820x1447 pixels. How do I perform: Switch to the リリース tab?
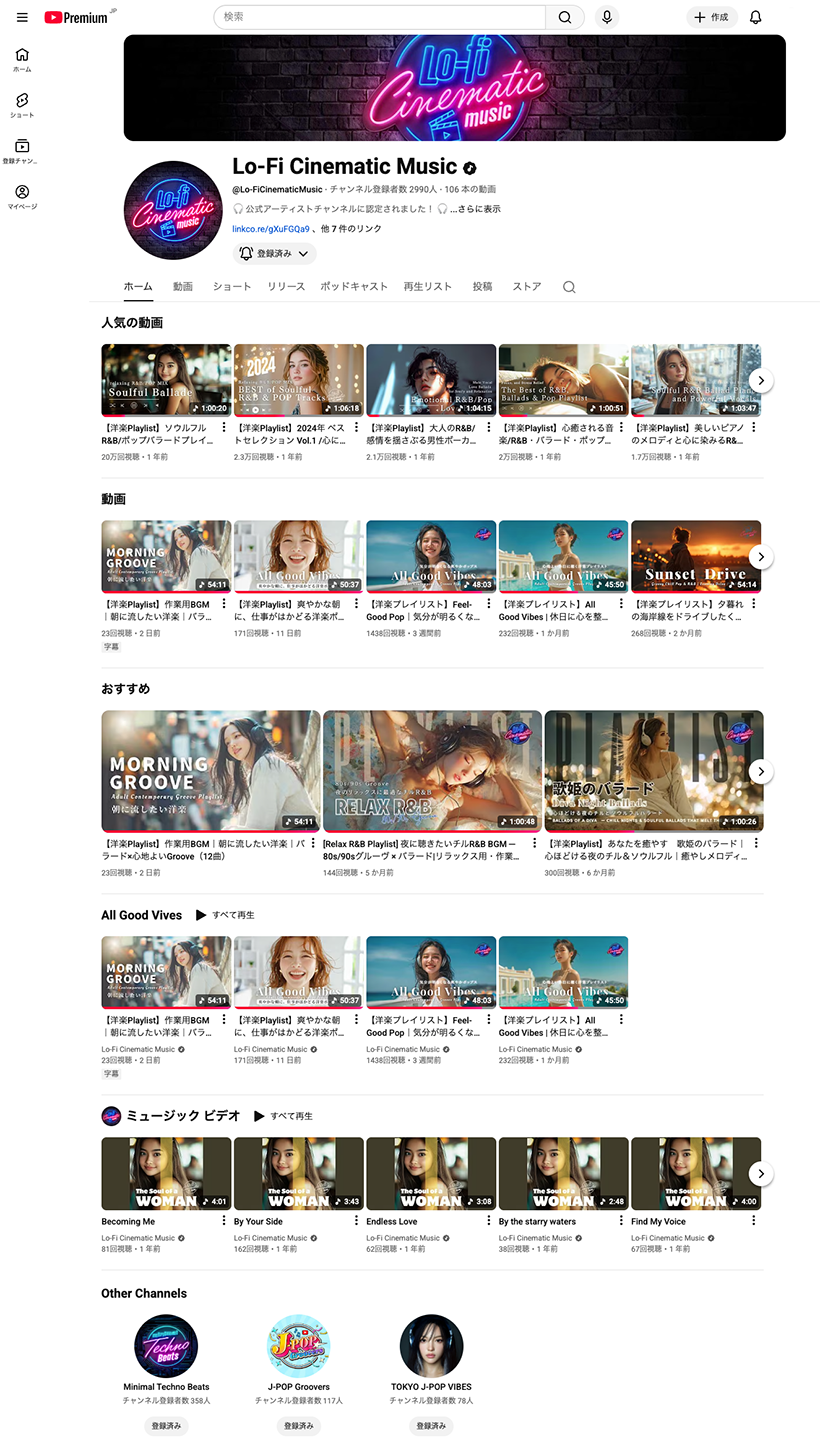pyautogui.click(x=286, y=287)
